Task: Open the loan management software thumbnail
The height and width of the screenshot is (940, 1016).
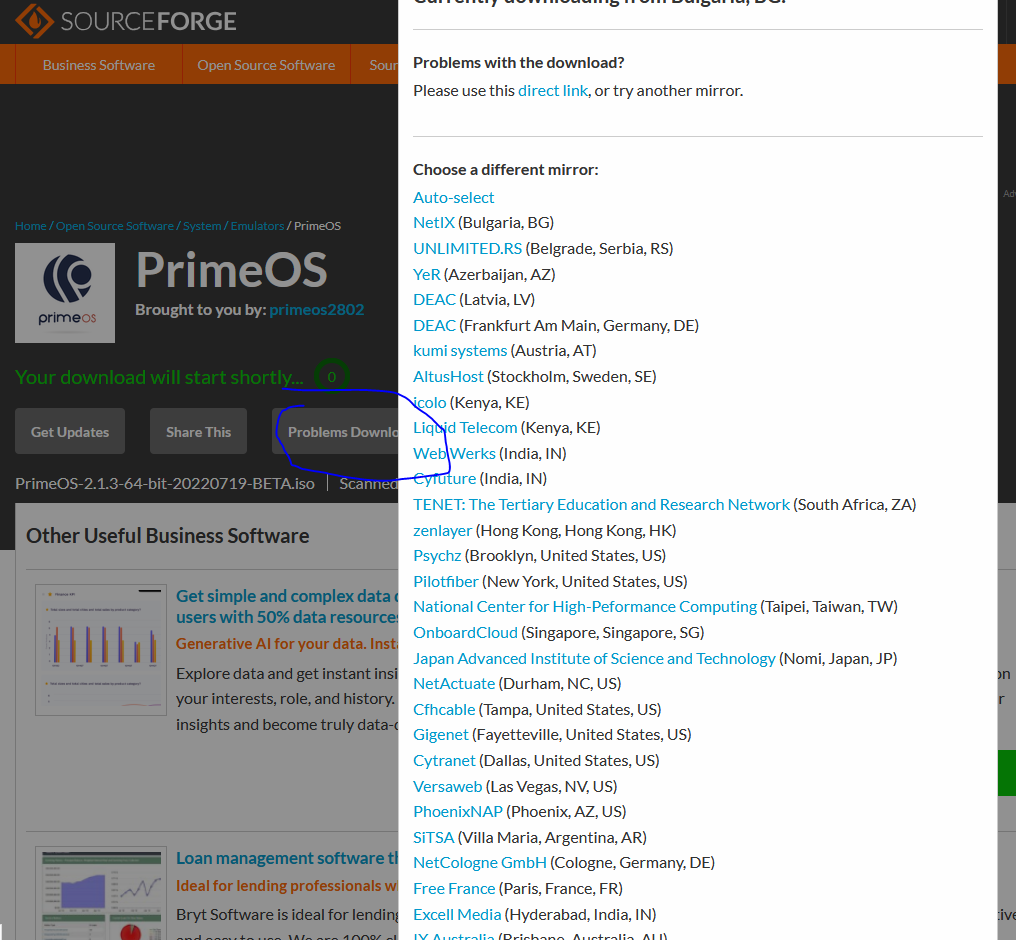Action: pos(101,893)
